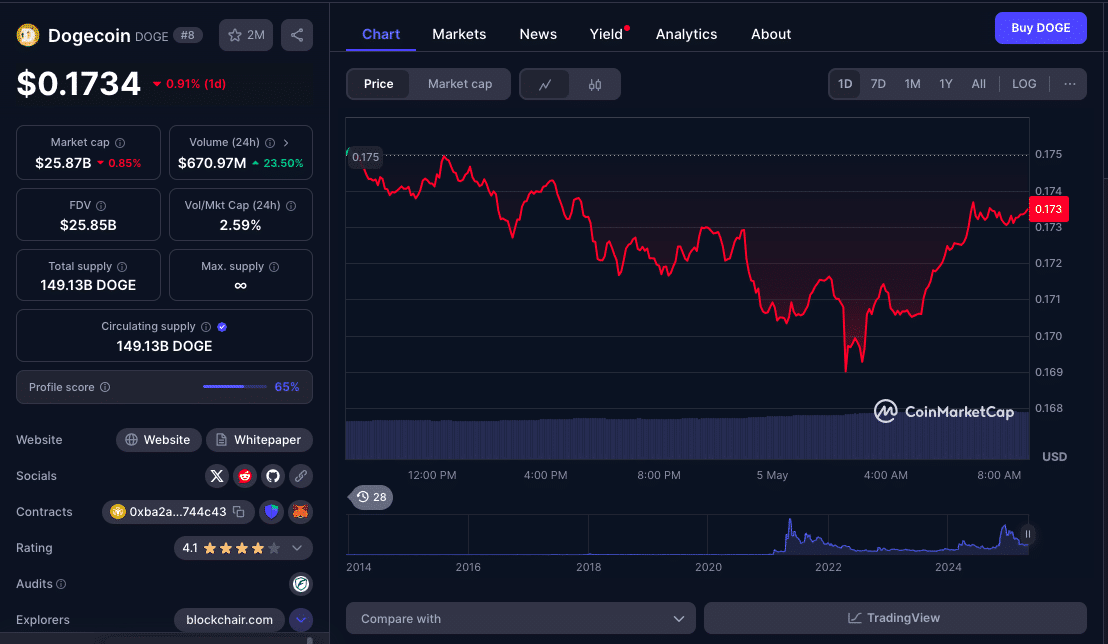This screenshot has width=1108, height=644.
Task: Click the MetaMask fox icon in Contracts
Action: coord(300,512)
